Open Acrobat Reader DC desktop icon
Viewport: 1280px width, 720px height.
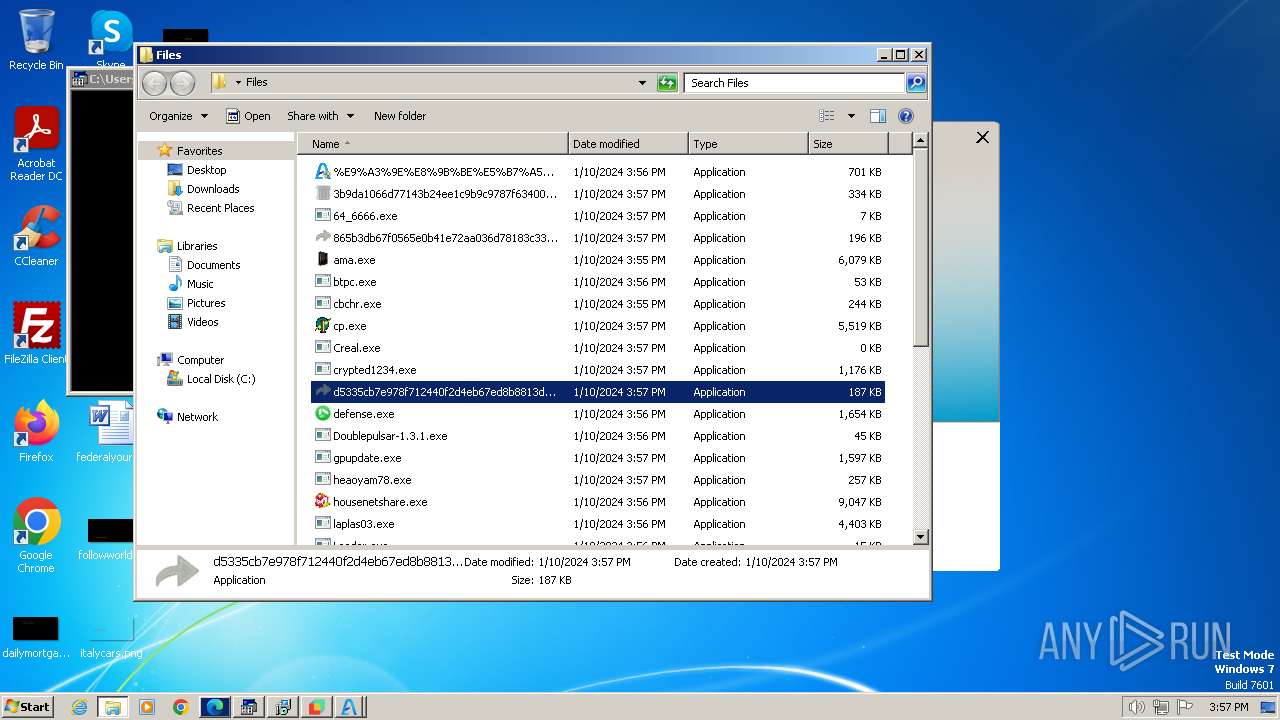click(36, 145)
